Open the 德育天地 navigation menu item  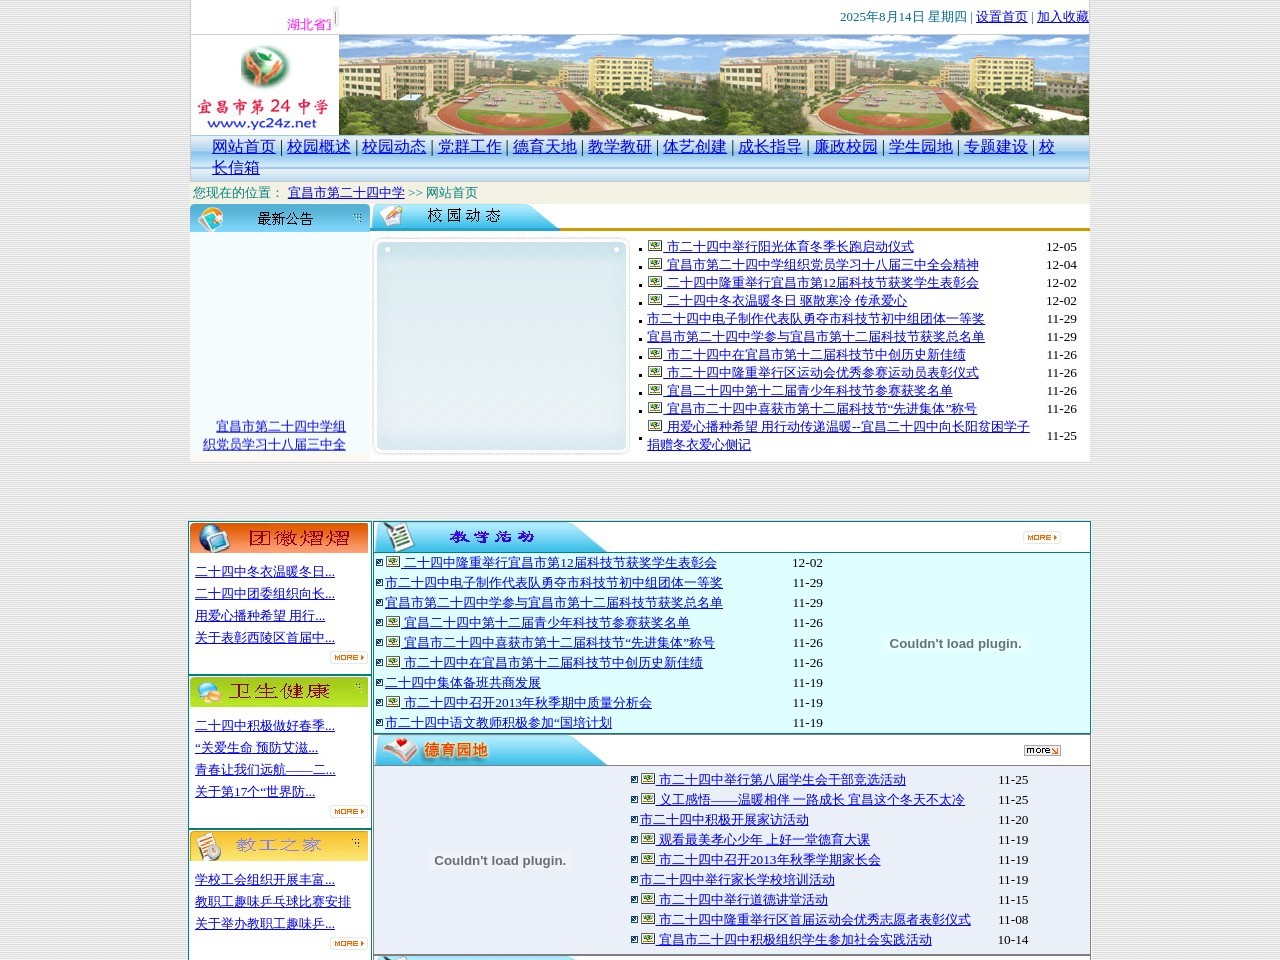pyautogui.click(x=545, y=146)
